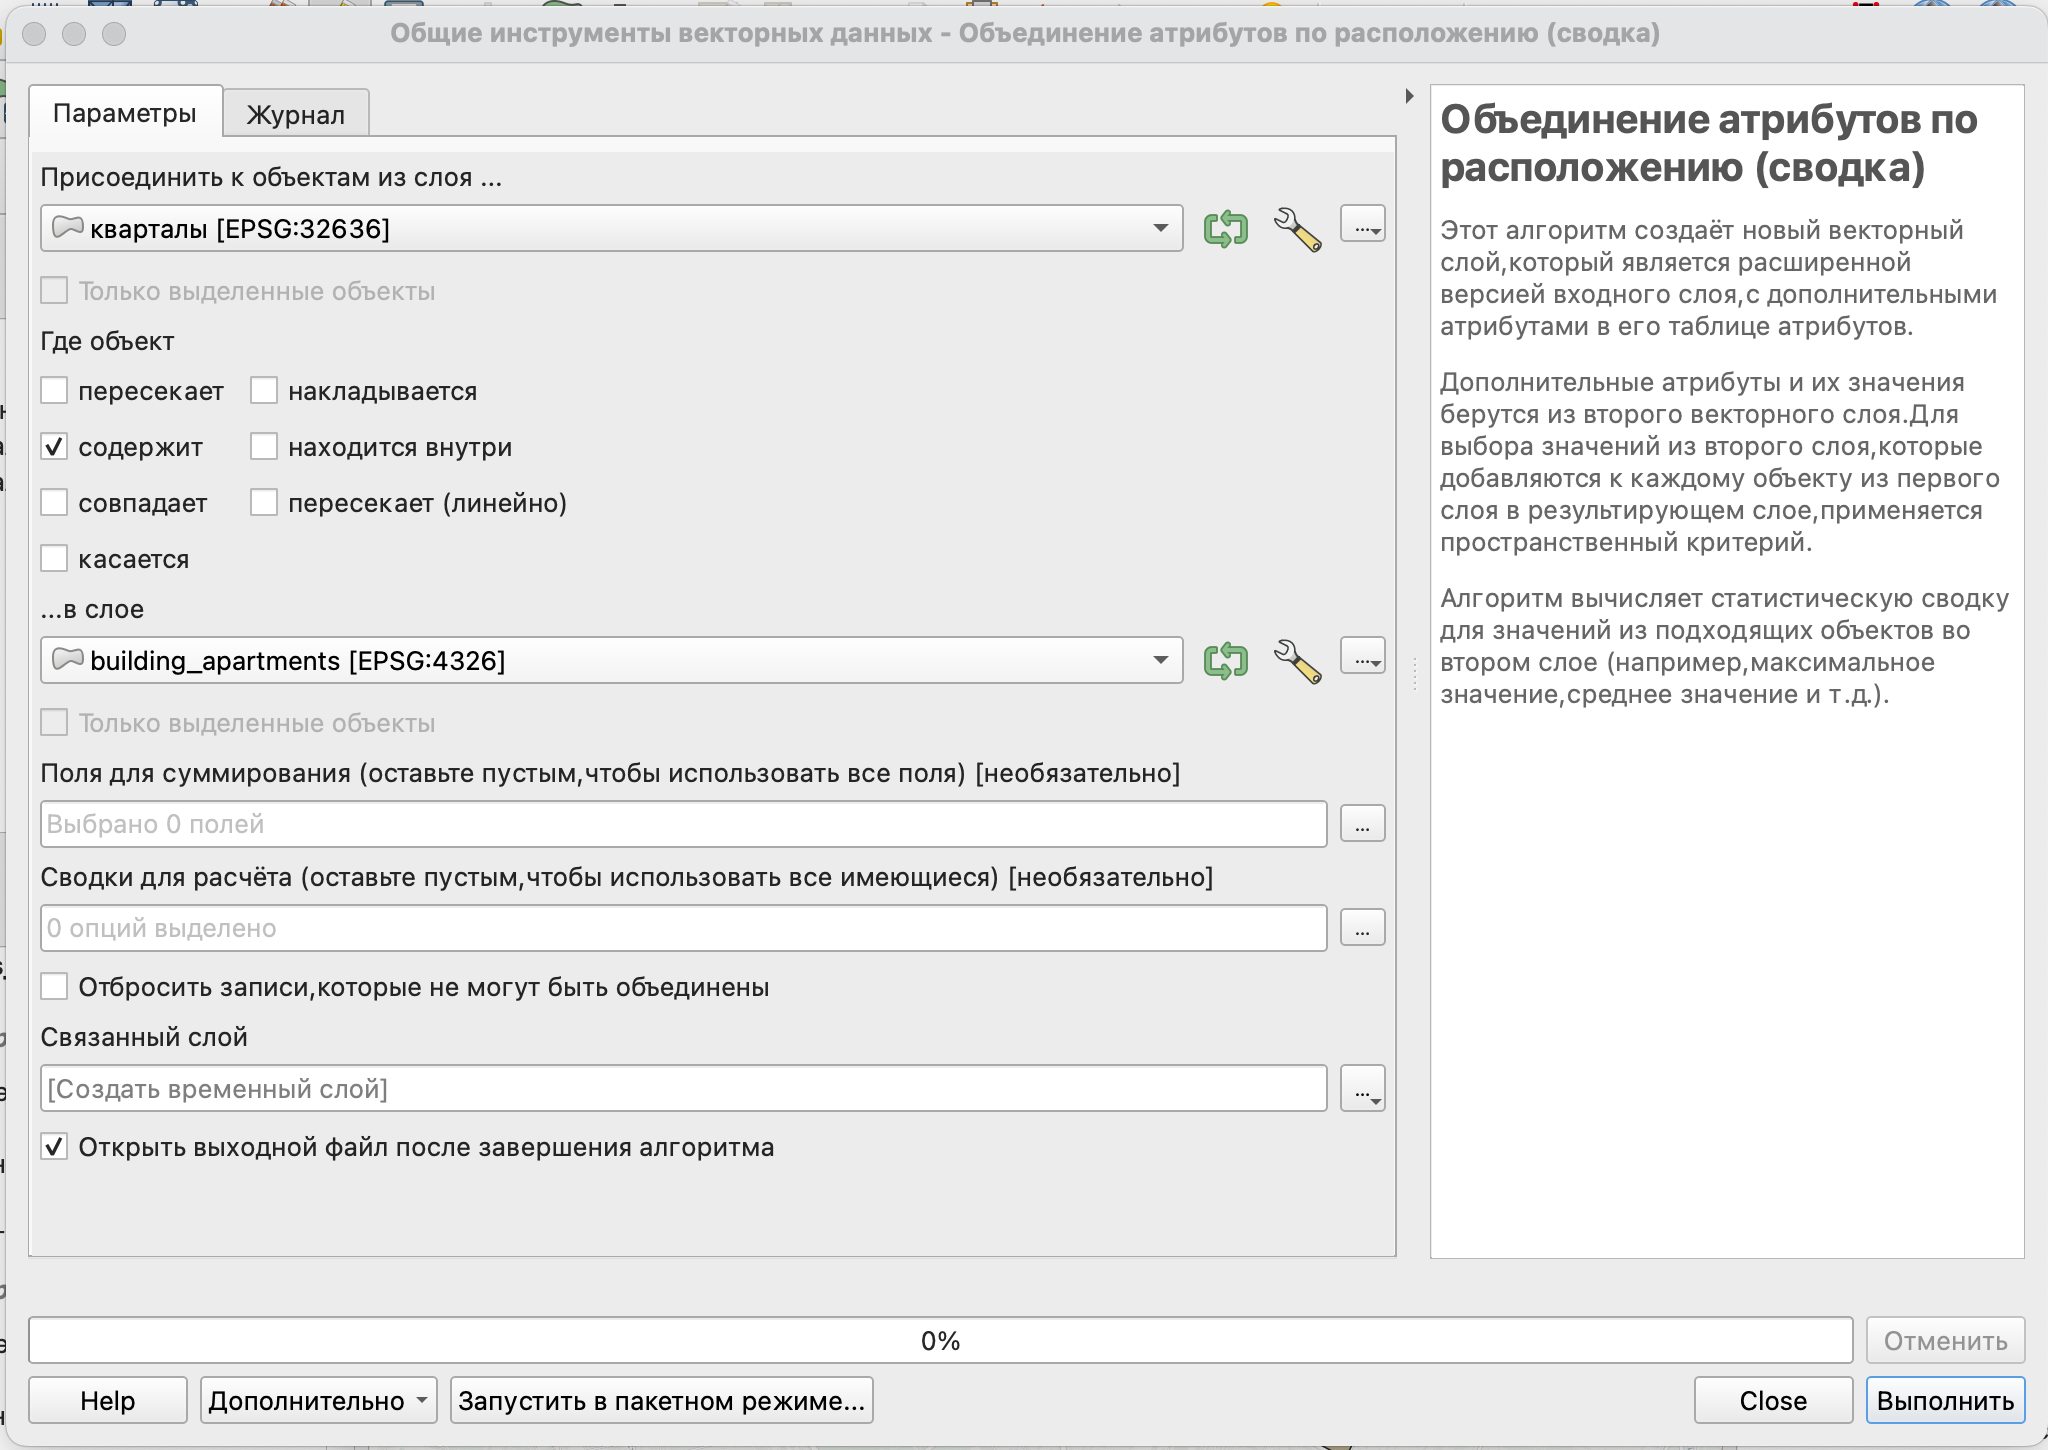Open the Дополнительно dropdown button
Screen dimensions: 2048x1450
[x=318, y=1400]
